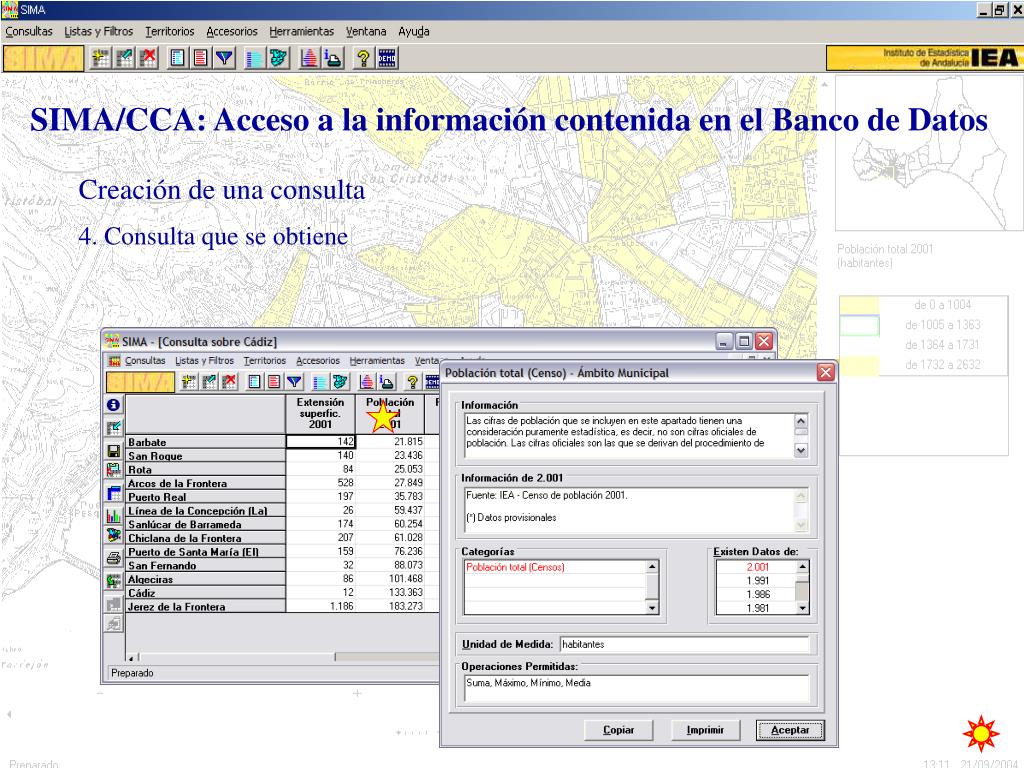The image size is (1024, 768).
Task: Click the Unidad de Medida habitantes field
Action: 684,644
